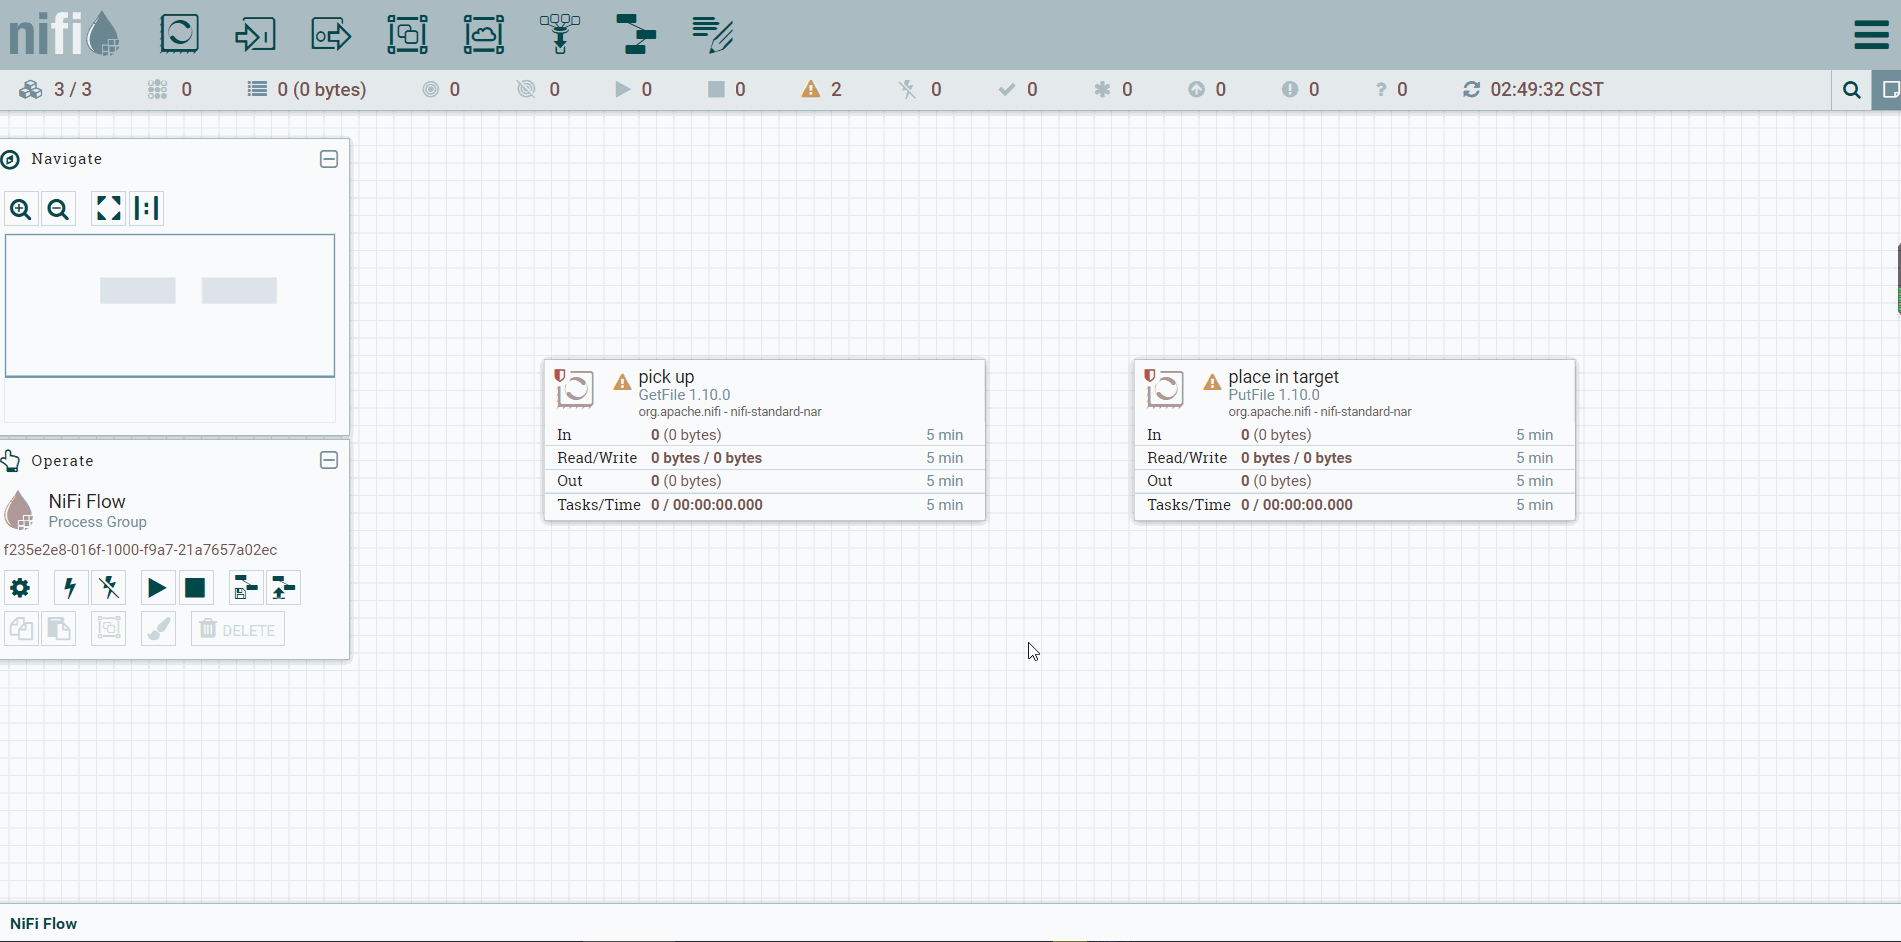The width and height of the screenshot is (1901, 942).
Task: Select the Remote Process Group icon
Action: 484,34
